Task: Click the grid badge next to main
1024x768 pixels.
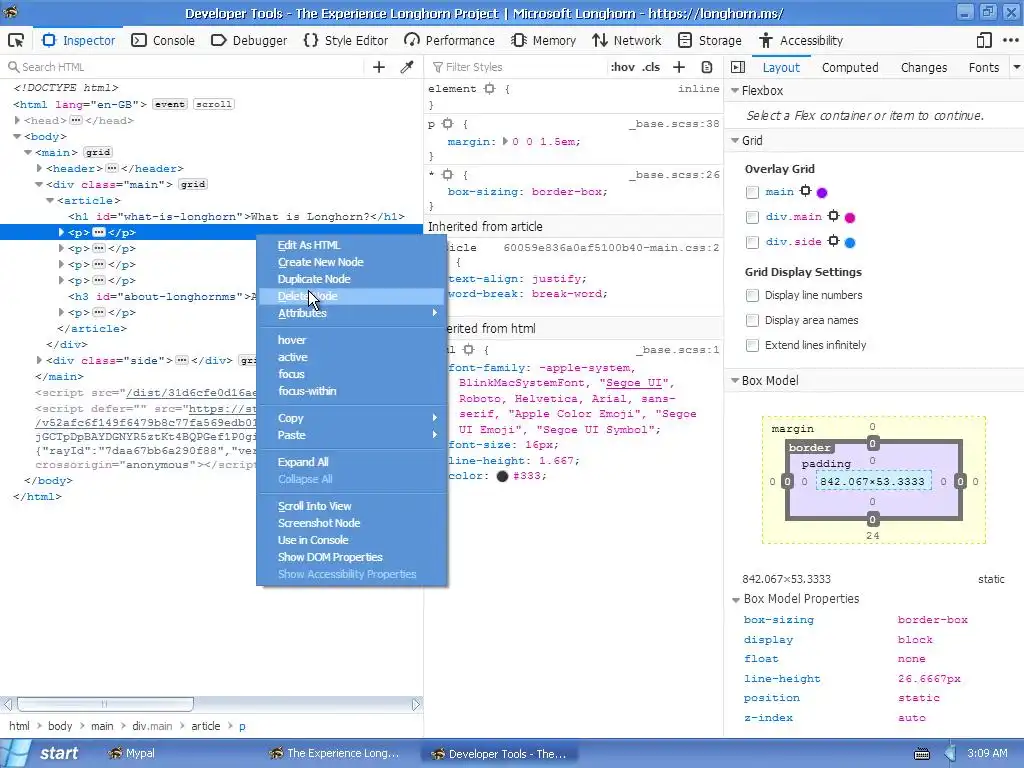Action: click(x=98, y=152)
